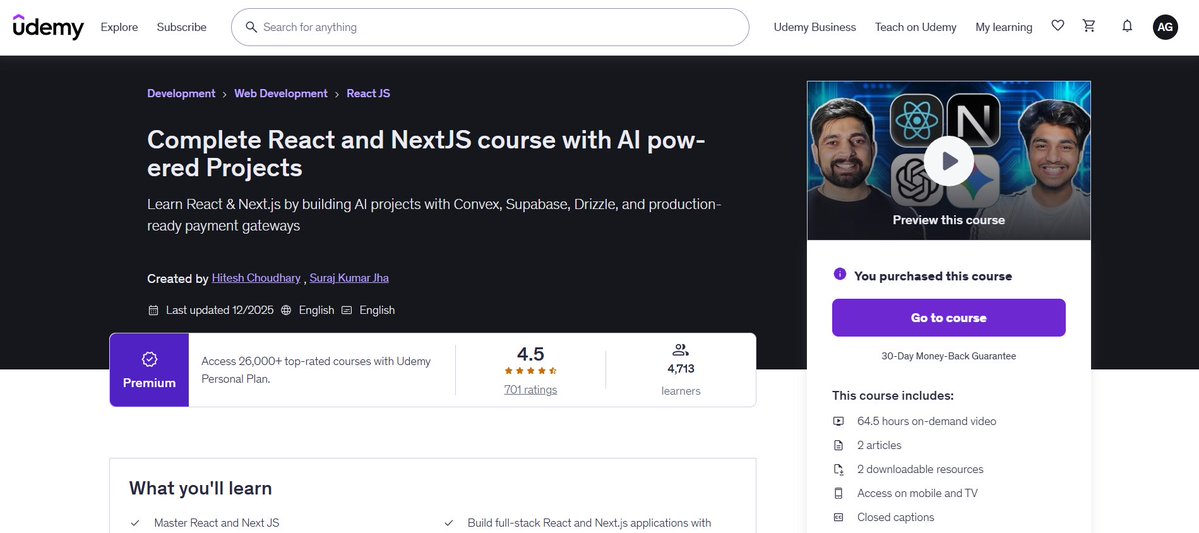Click This course includes heading
This screenshot has width=1199, height=533.
[x=893, y=396]
